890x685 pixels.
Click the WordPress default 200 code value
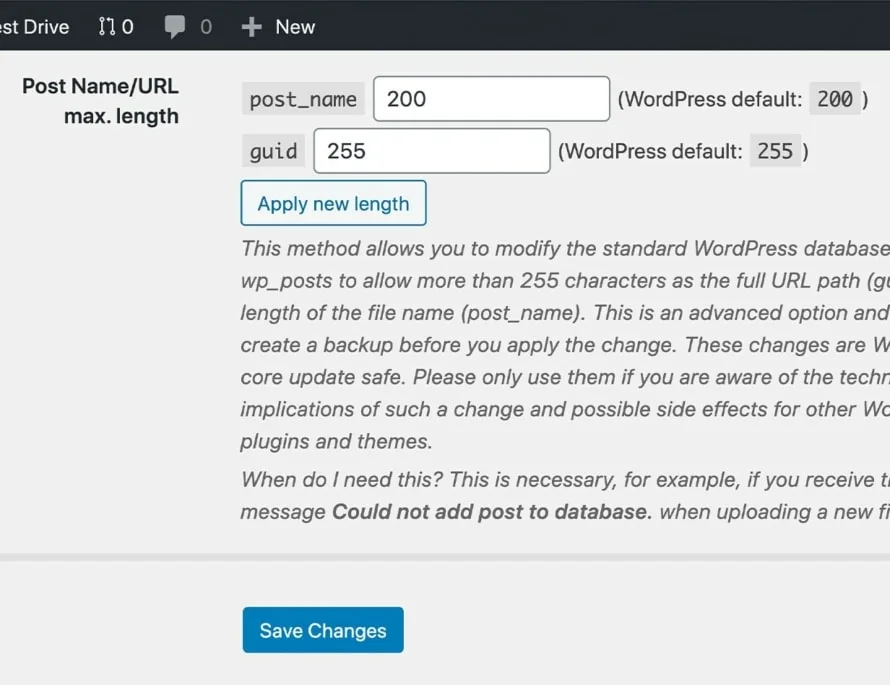(x=835, y=99)
